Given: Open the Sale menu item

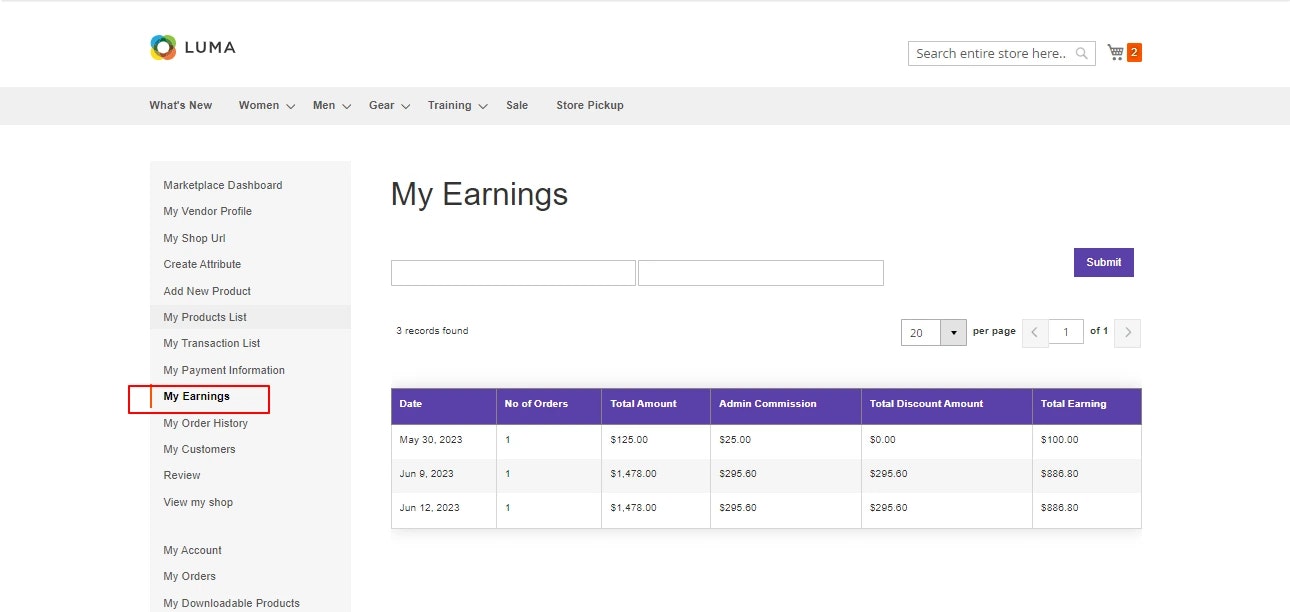Looking at the screenshot, I should tap(517, 105).
